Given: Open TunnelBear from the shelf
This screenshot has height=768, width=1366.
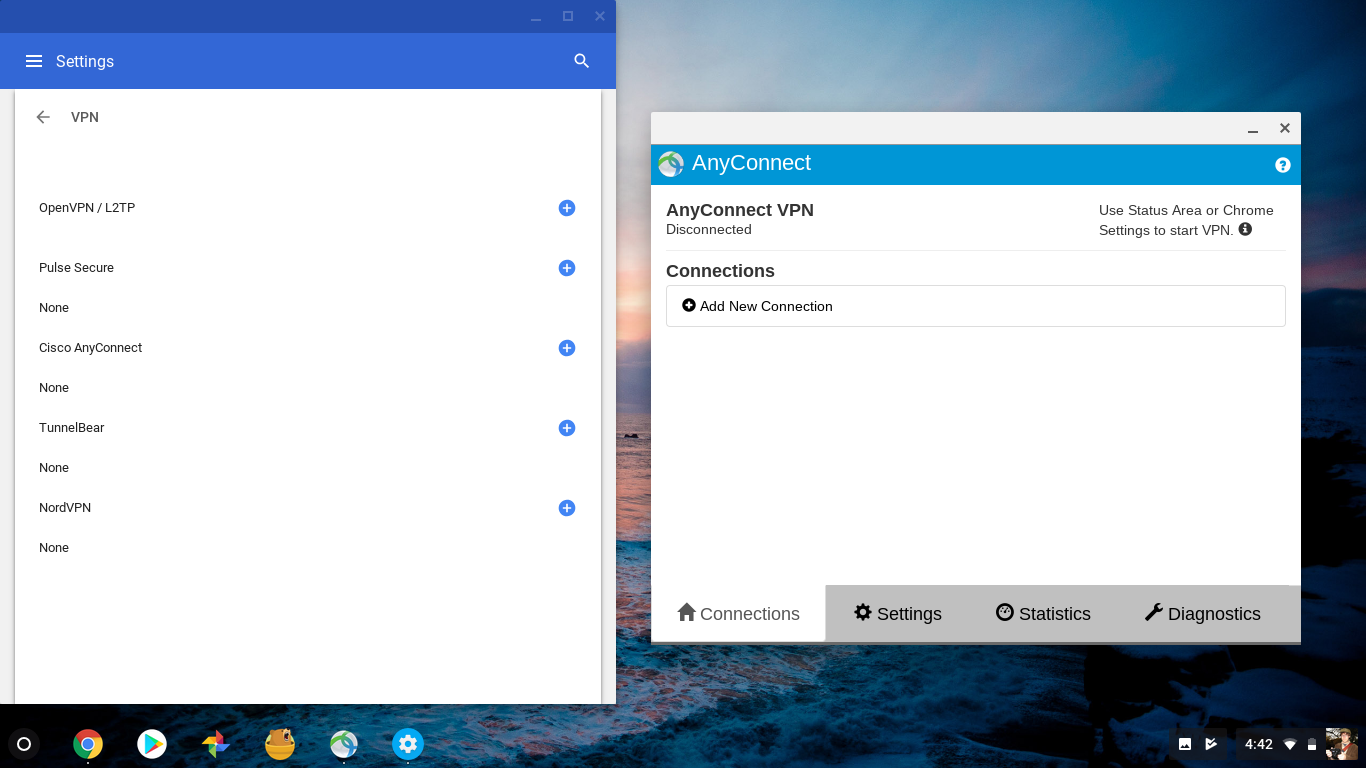Looking at the screenshot, I should pyautogui.click(x=280, y=744).
